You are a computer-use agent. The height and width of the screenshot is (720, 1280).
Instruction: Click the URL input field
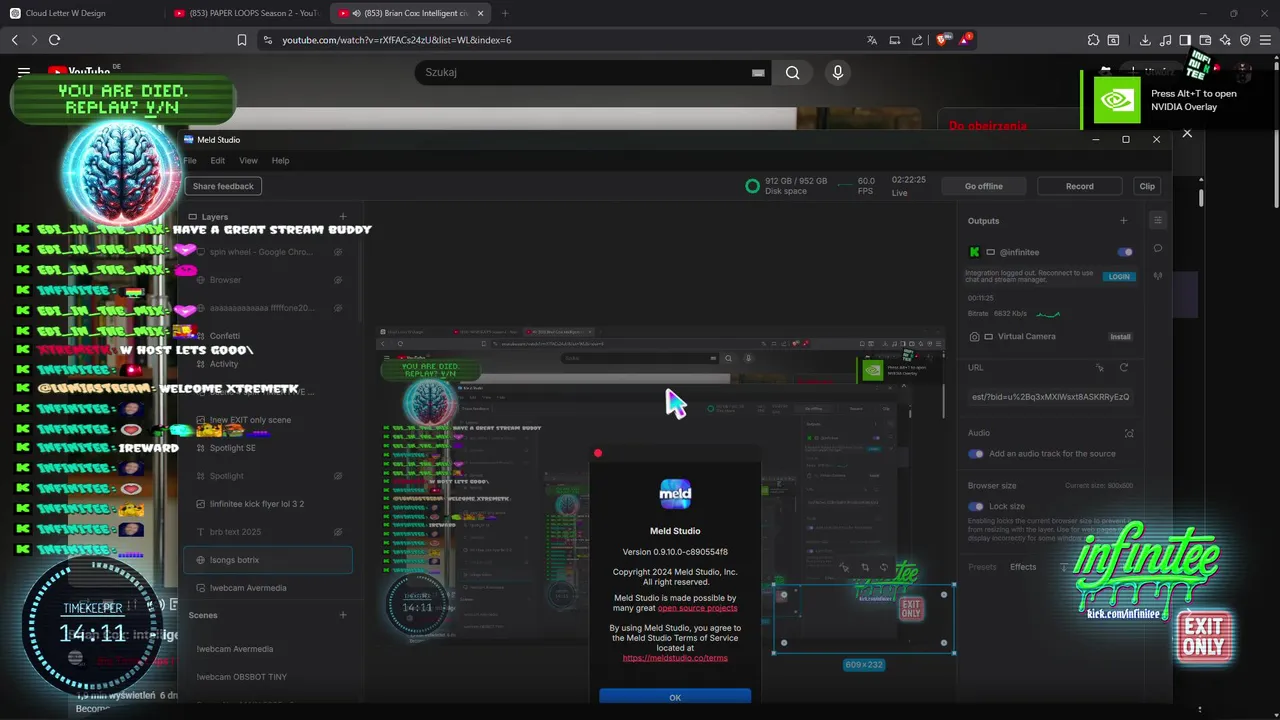click(x=1050, y=397)
